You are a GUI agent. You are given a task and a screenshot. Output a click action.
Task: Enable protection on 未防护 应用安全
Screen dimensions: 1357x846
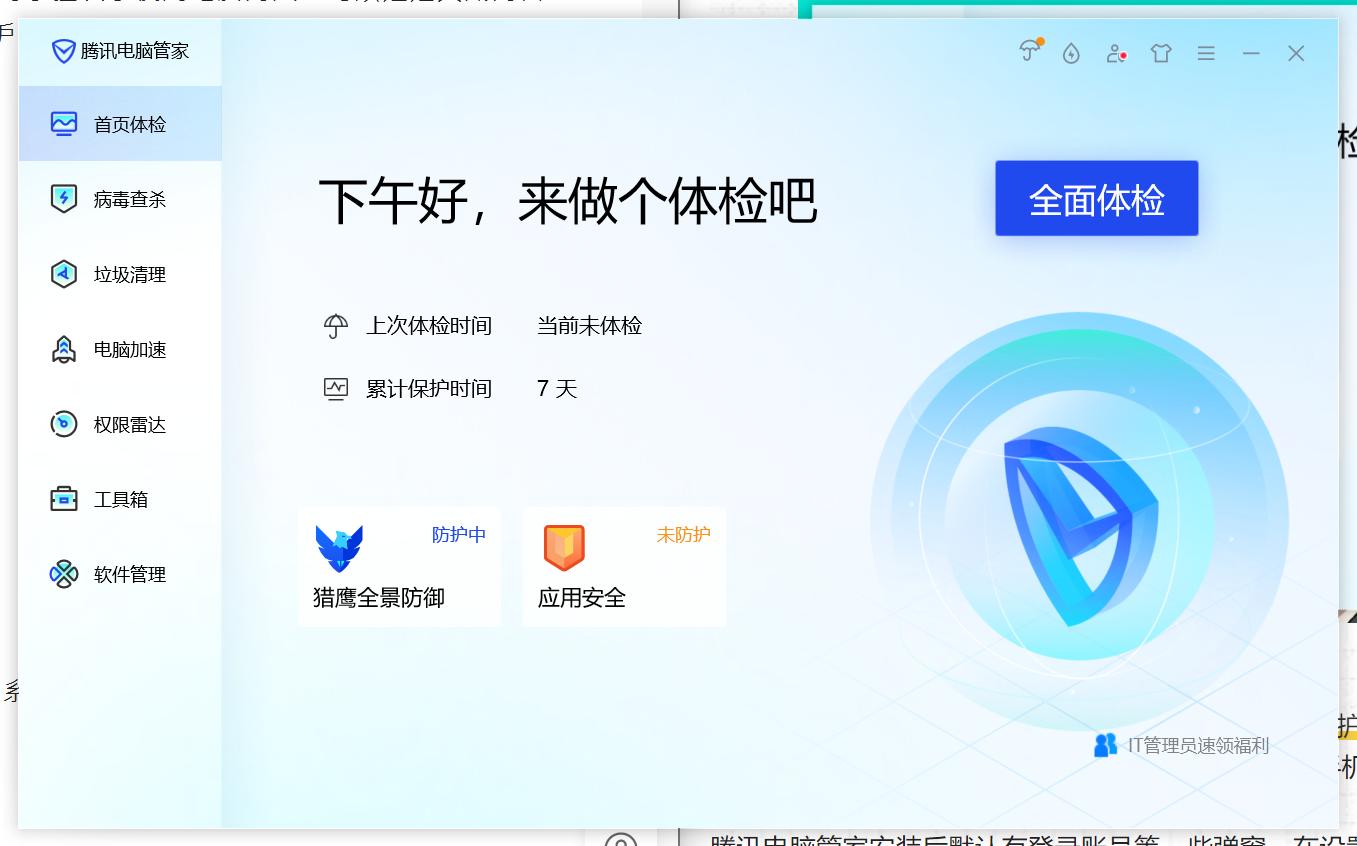[683, 535]
